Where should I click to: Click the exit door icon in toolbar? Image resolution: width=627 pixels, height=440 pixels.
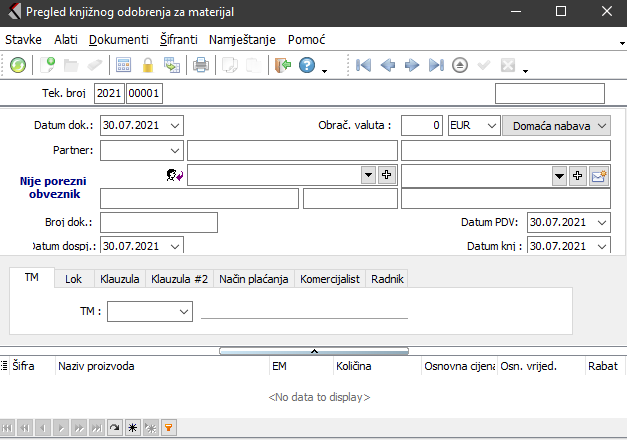pos(282,65)
